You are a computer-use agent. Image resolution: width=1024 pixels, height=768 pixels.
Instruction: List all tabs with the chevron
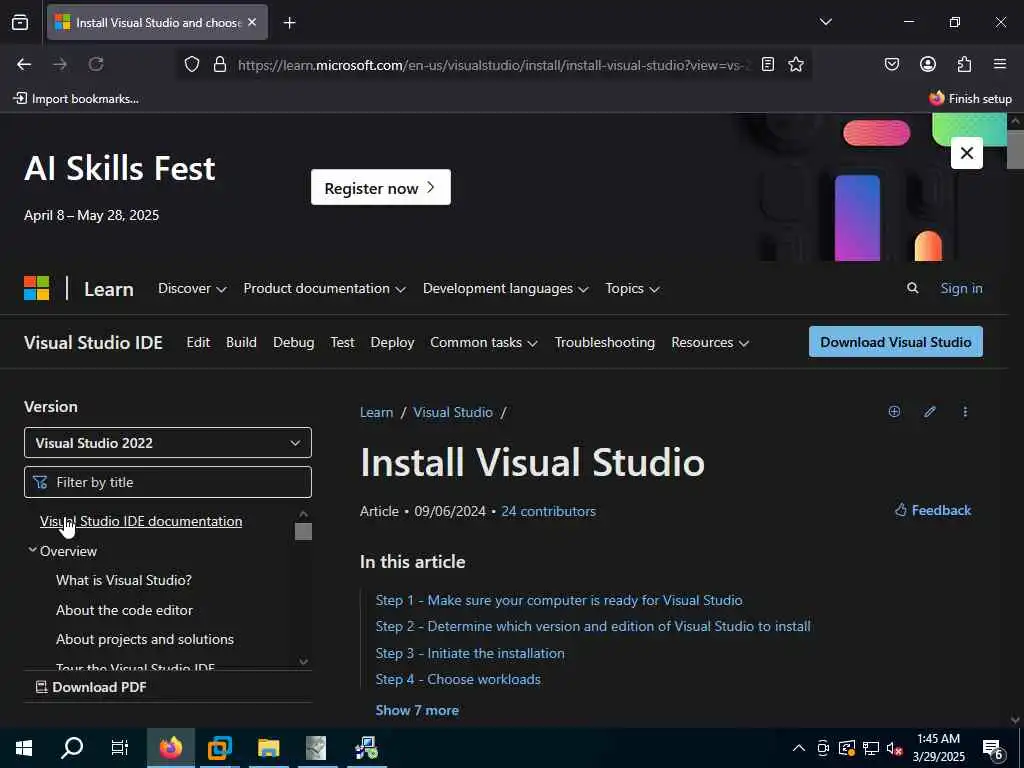tap(825, 22)
